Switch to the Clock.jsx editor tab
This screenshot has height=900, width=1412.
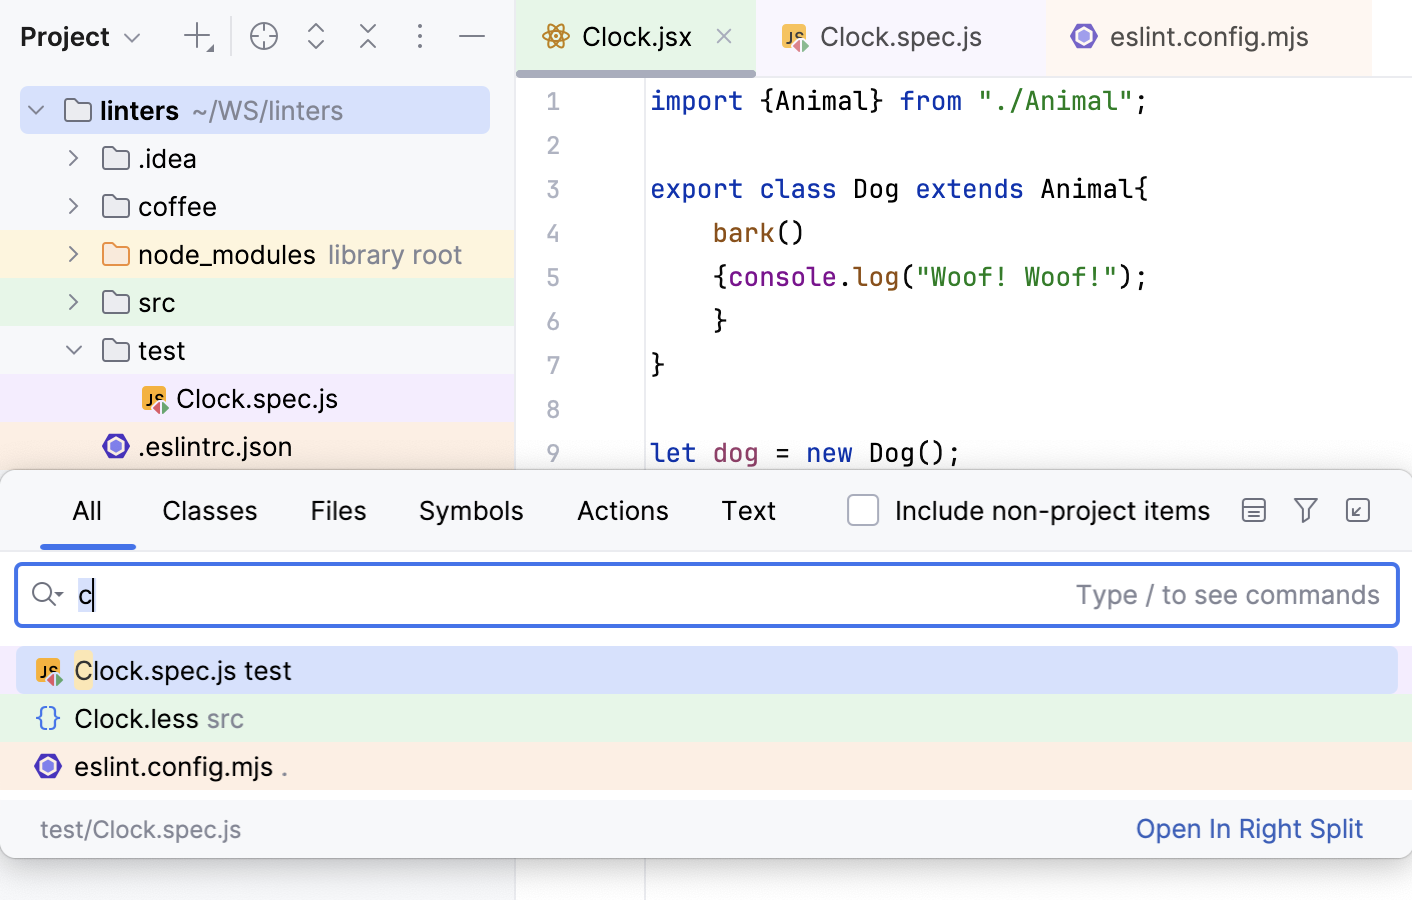click(x=636, y=37)
